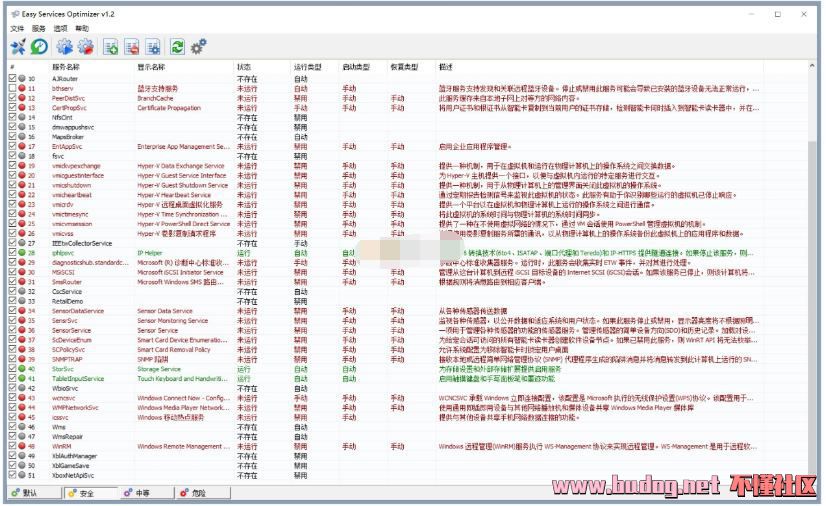Viewport: 826px width, 506px height.
Task: Uncheck the vmickvpexchange row checkbox
Action: tap(13, 166)
